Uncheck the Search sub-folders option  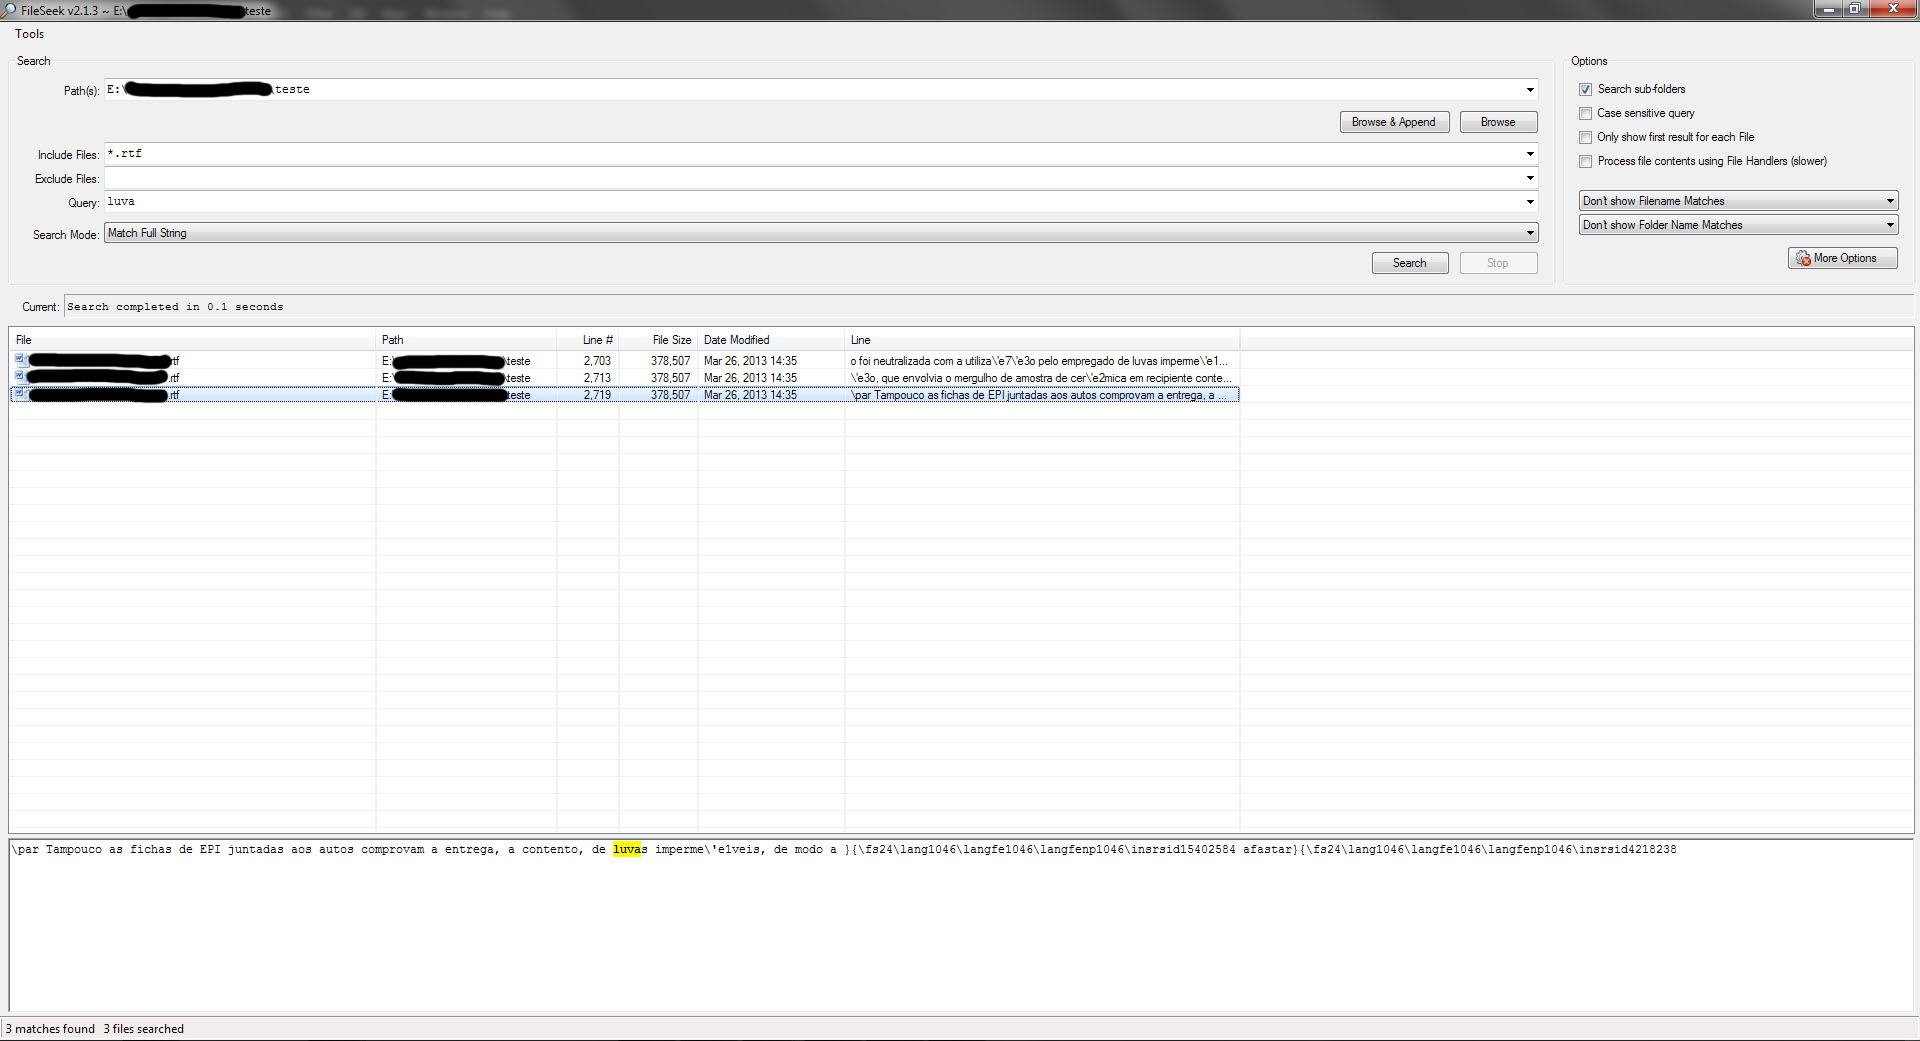click(x=1585, y=90)
